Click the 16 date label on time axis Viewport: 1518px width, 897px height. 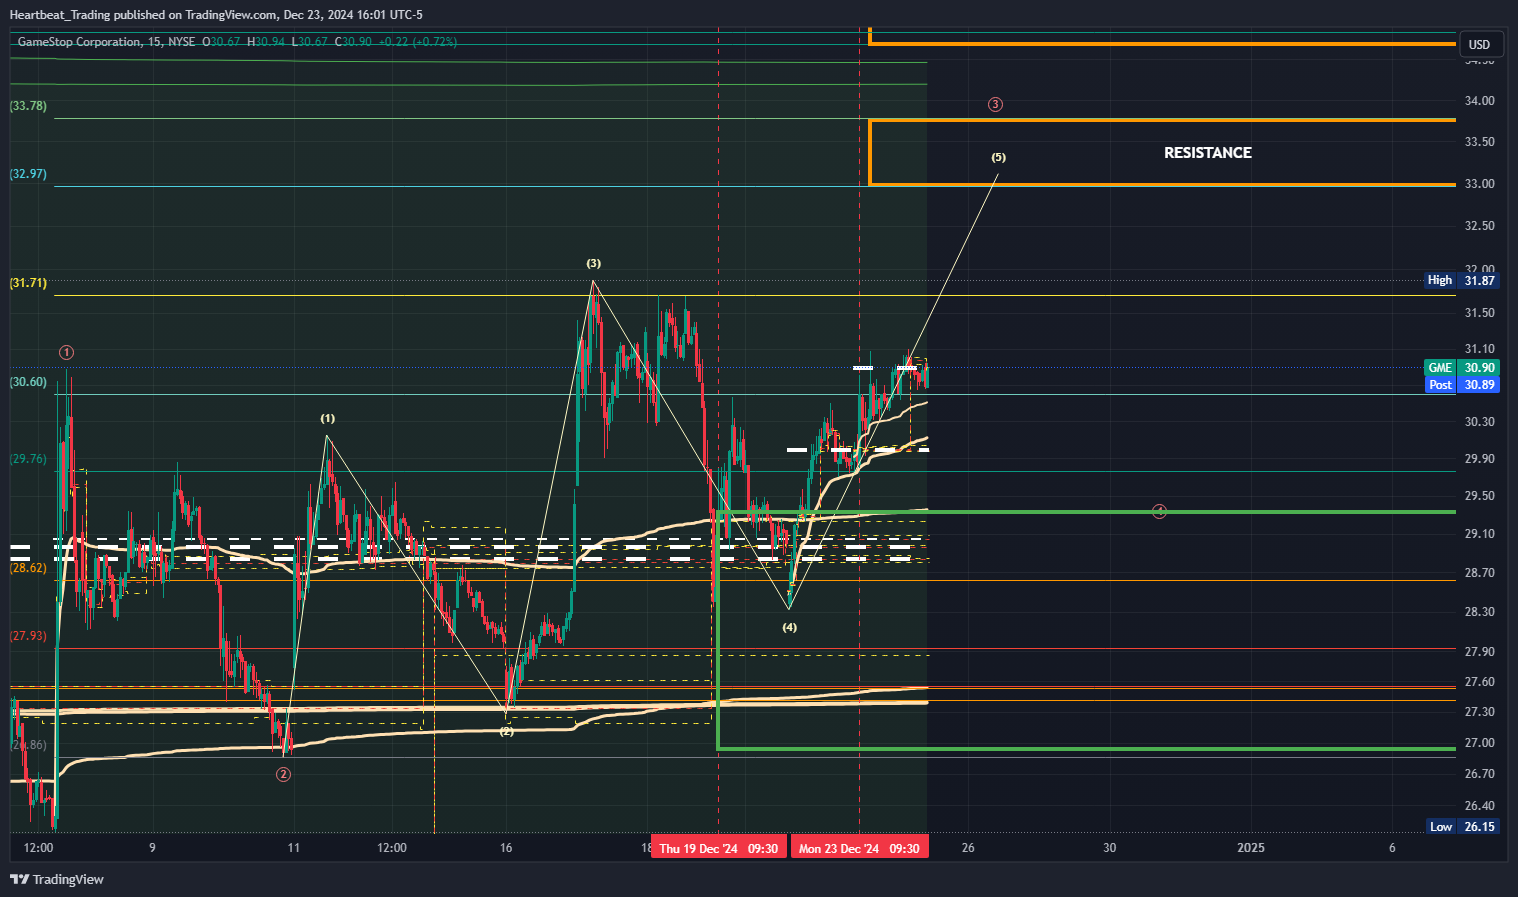coord(506,848)
